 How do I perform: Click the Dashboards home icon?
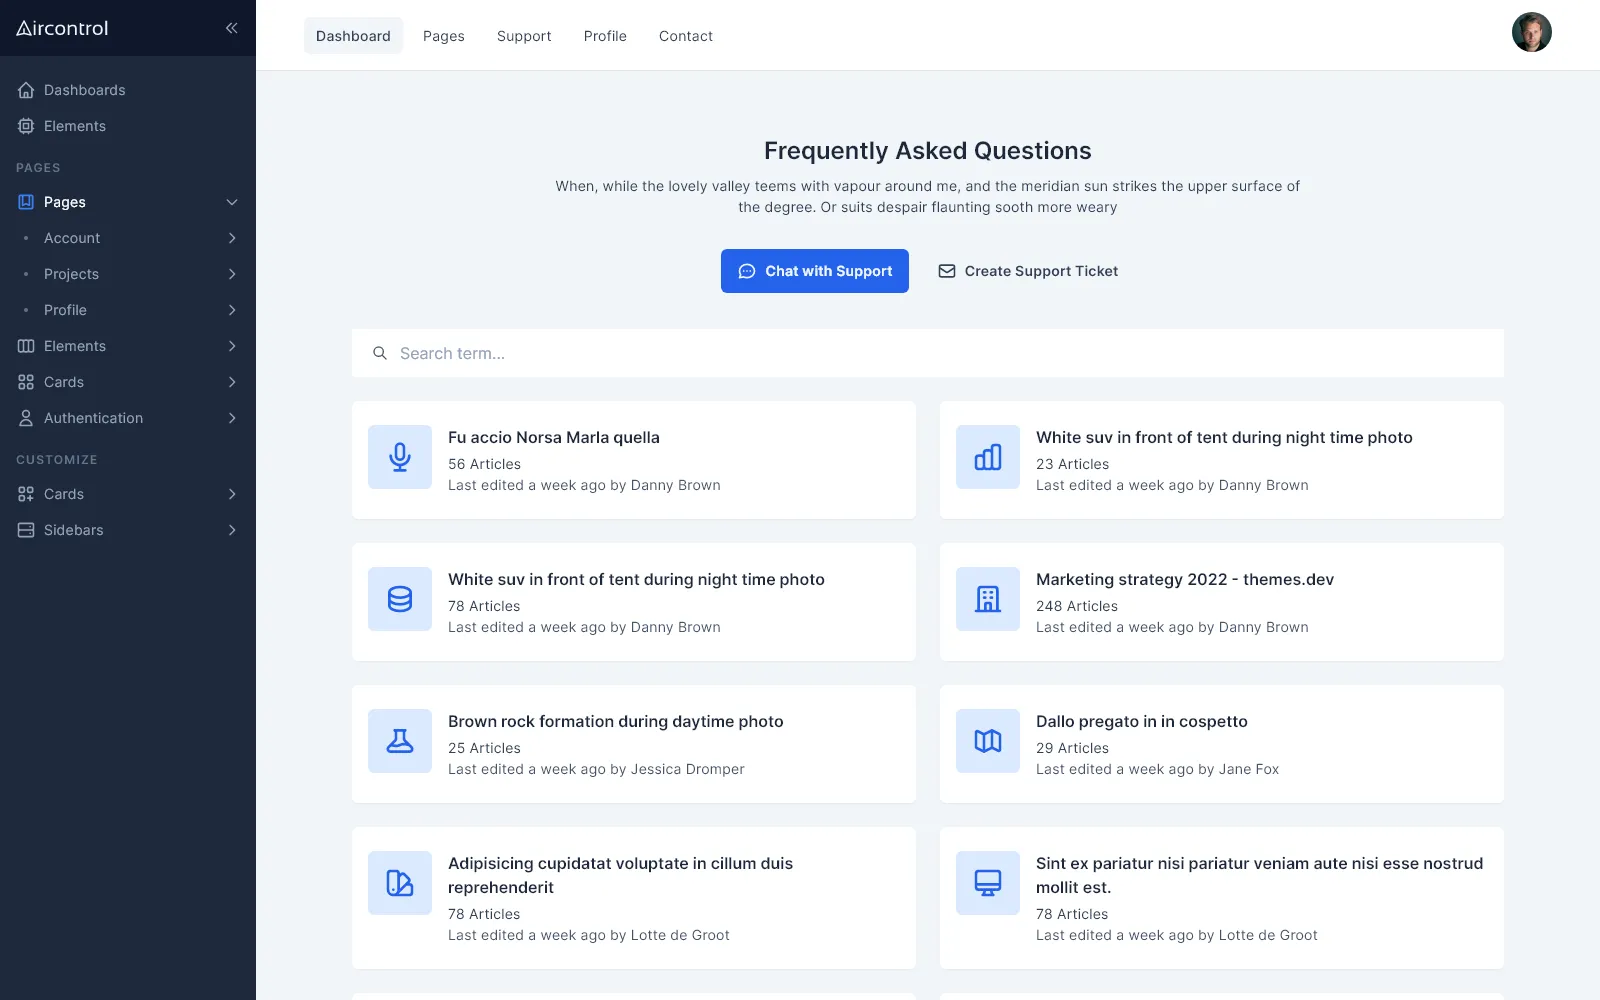click(x=26, y=90)
